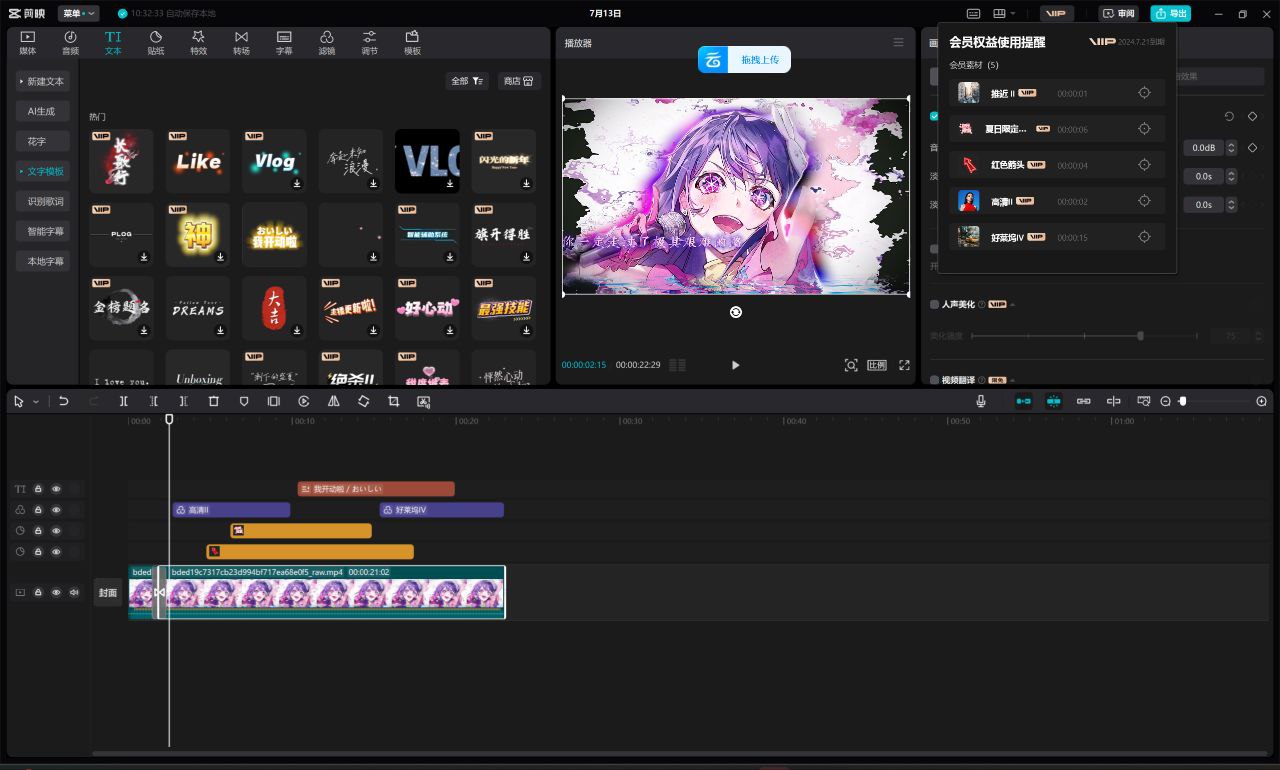Switch to the 音频 audio tab

pos(70,42)
